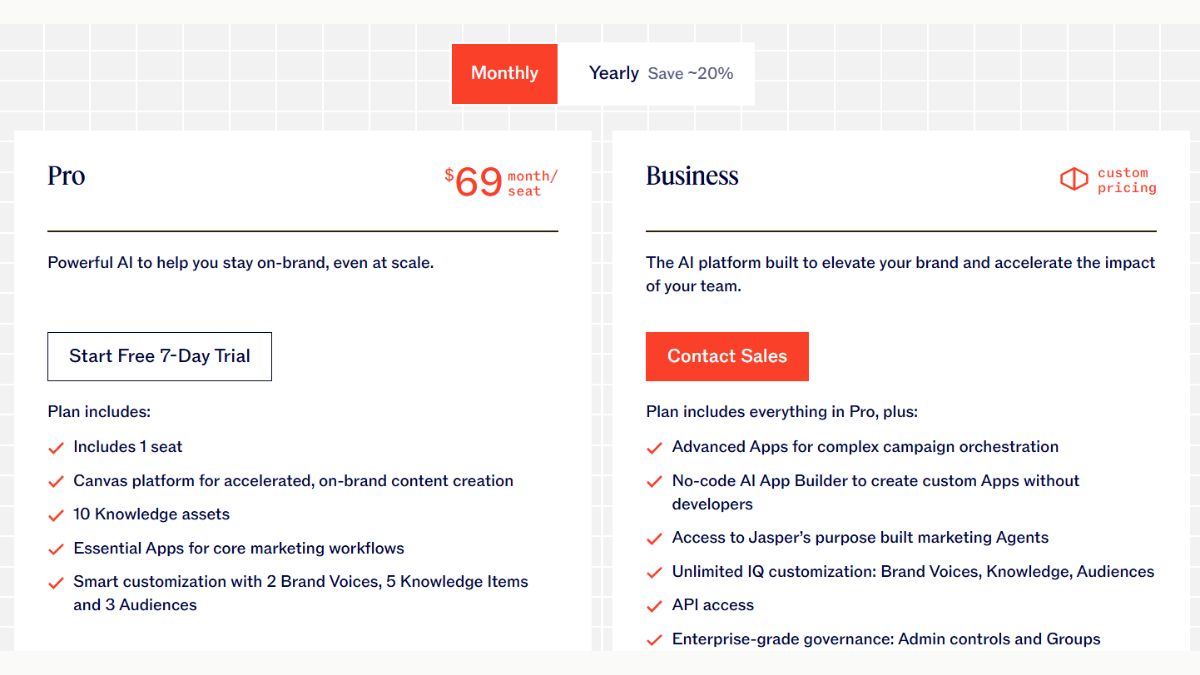1200x675 pixels.
Task: Click the Business plan heading
Action: [x=692, y=176]
